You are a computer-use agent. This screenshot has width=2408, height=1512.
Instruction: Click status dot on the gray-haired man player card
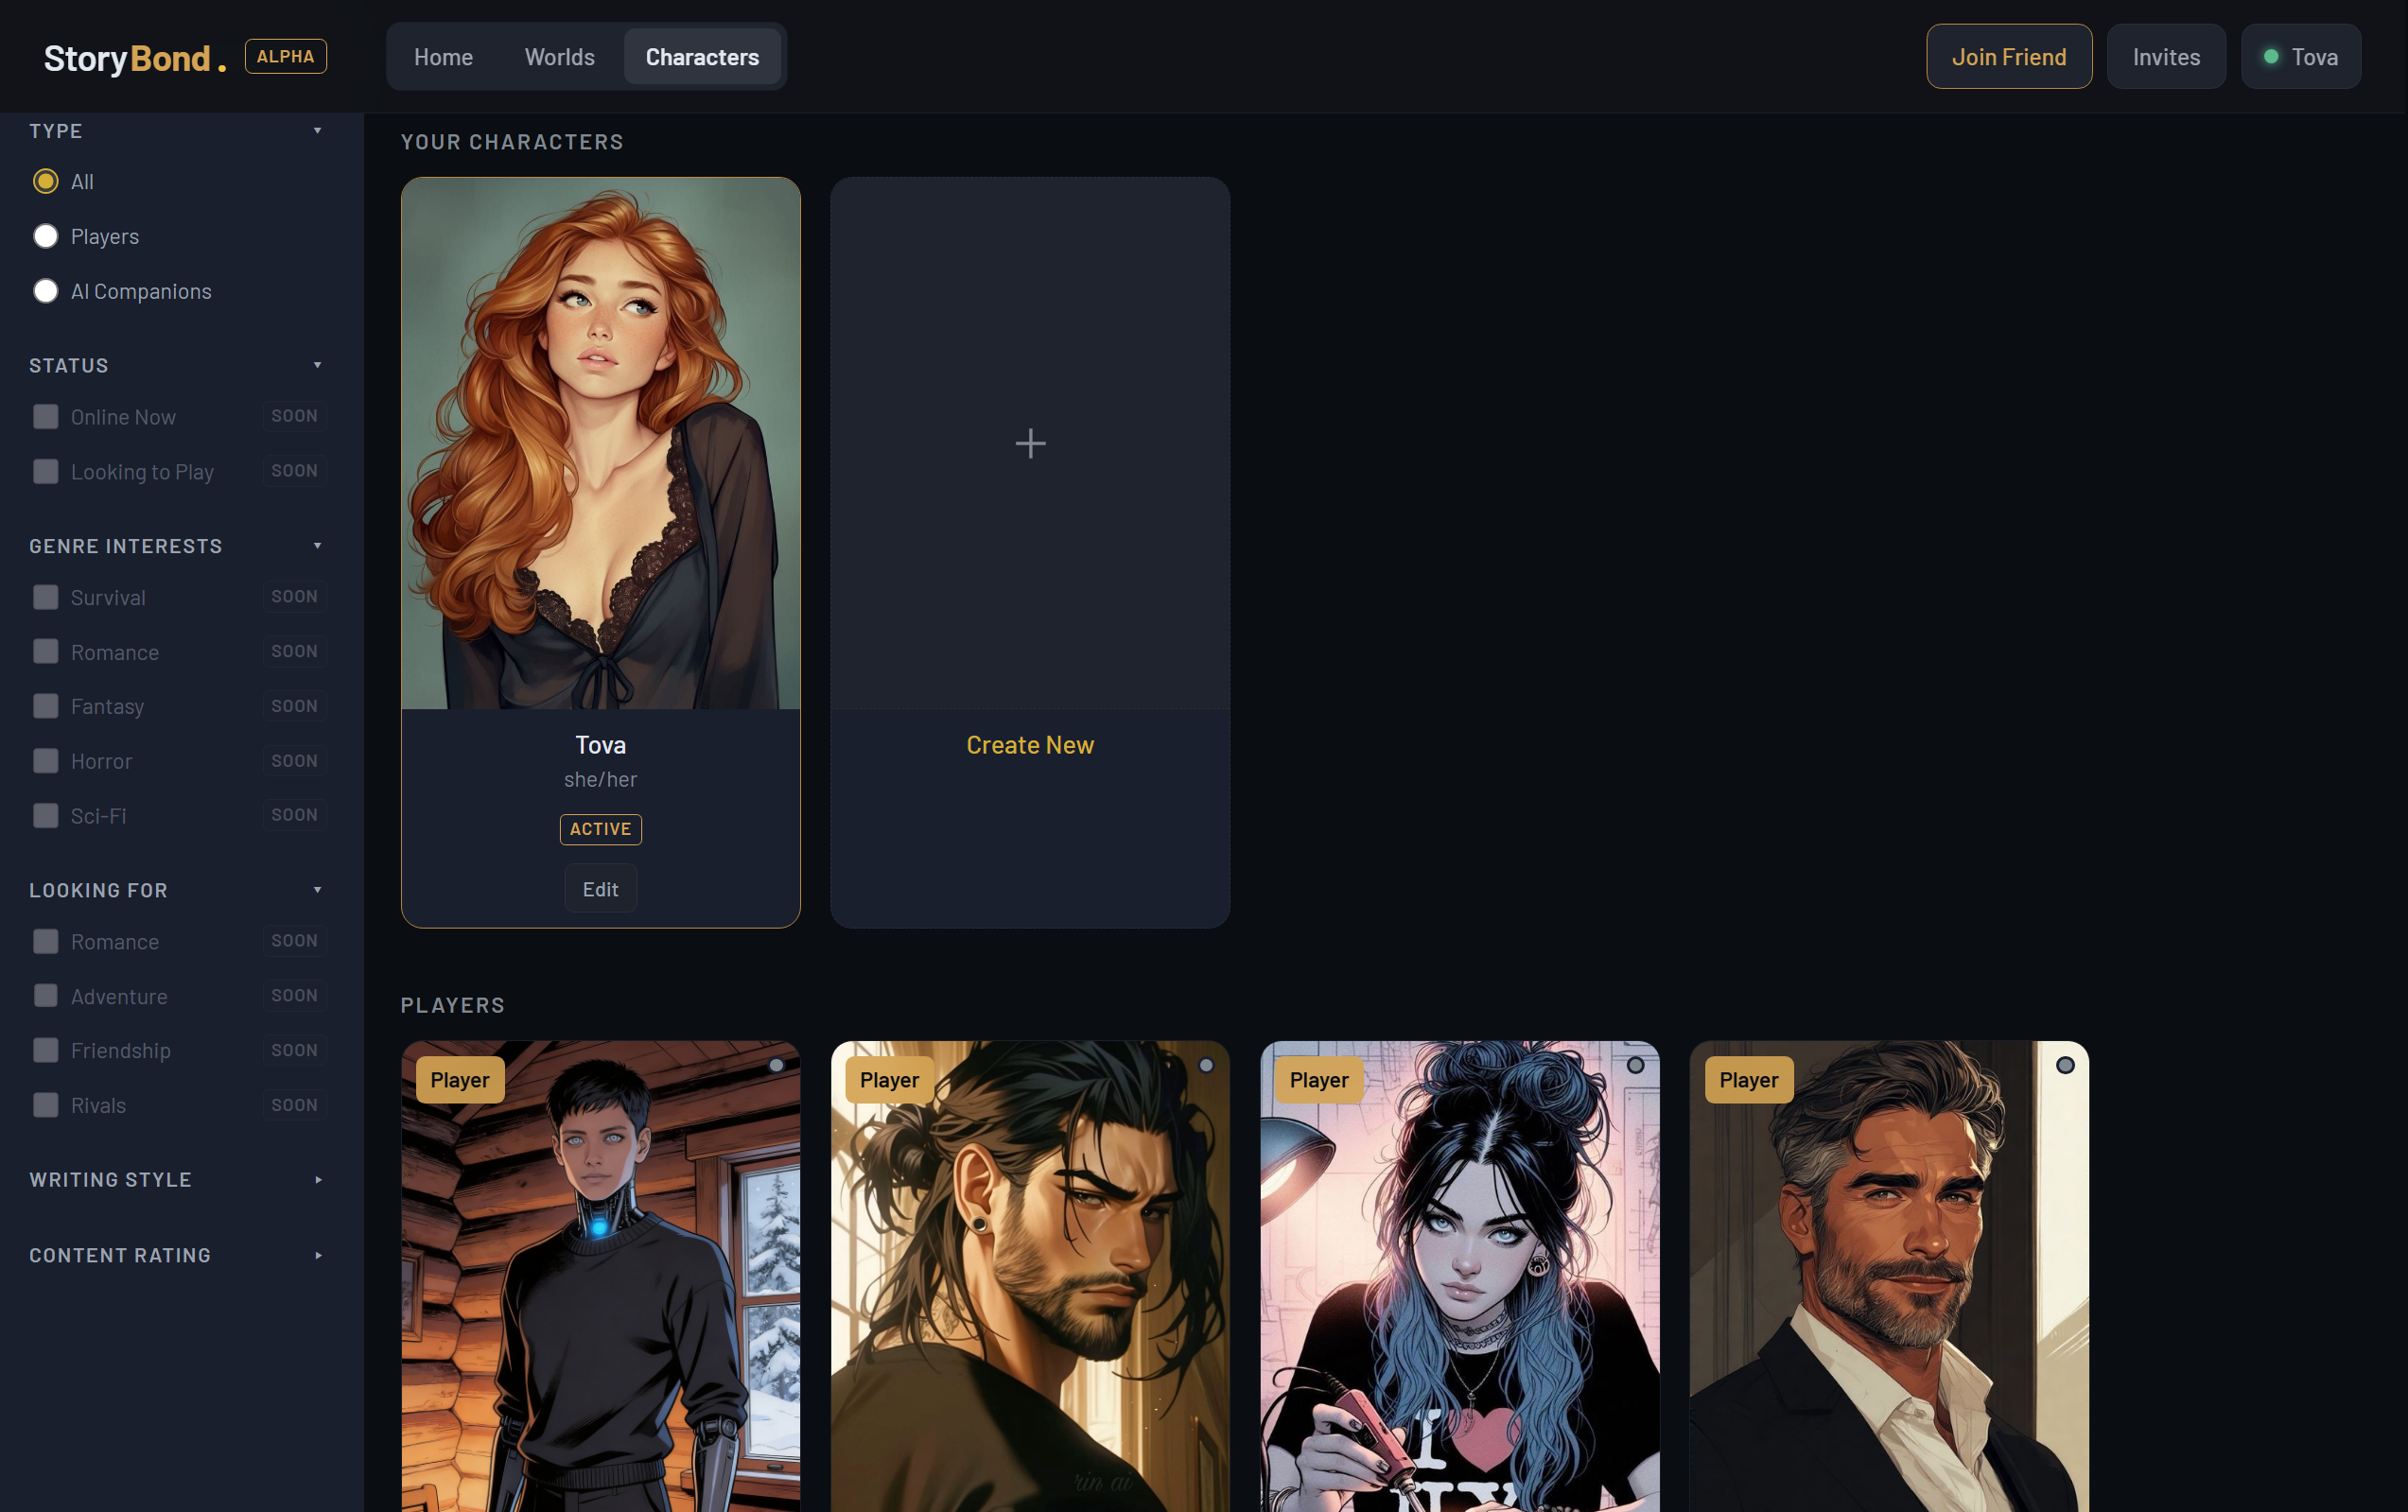2065,1065
